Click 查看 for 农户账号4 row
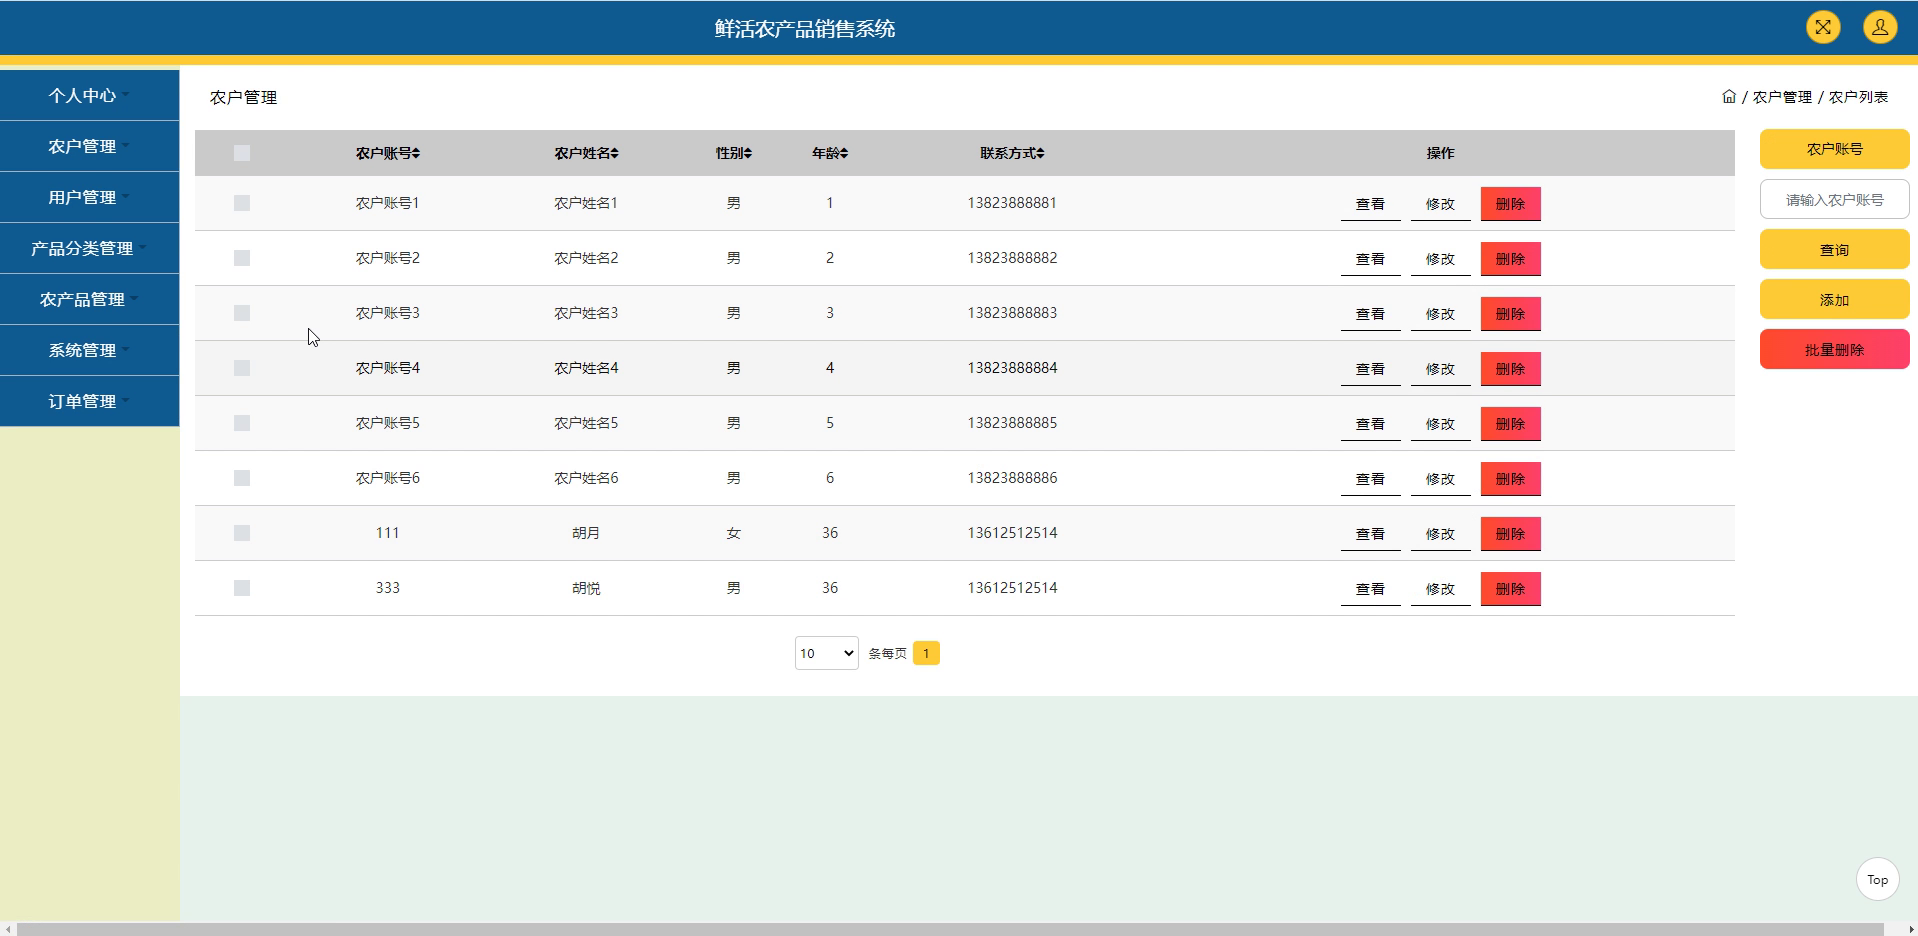The image size is (1918, 936). (x=1370, y=369)
